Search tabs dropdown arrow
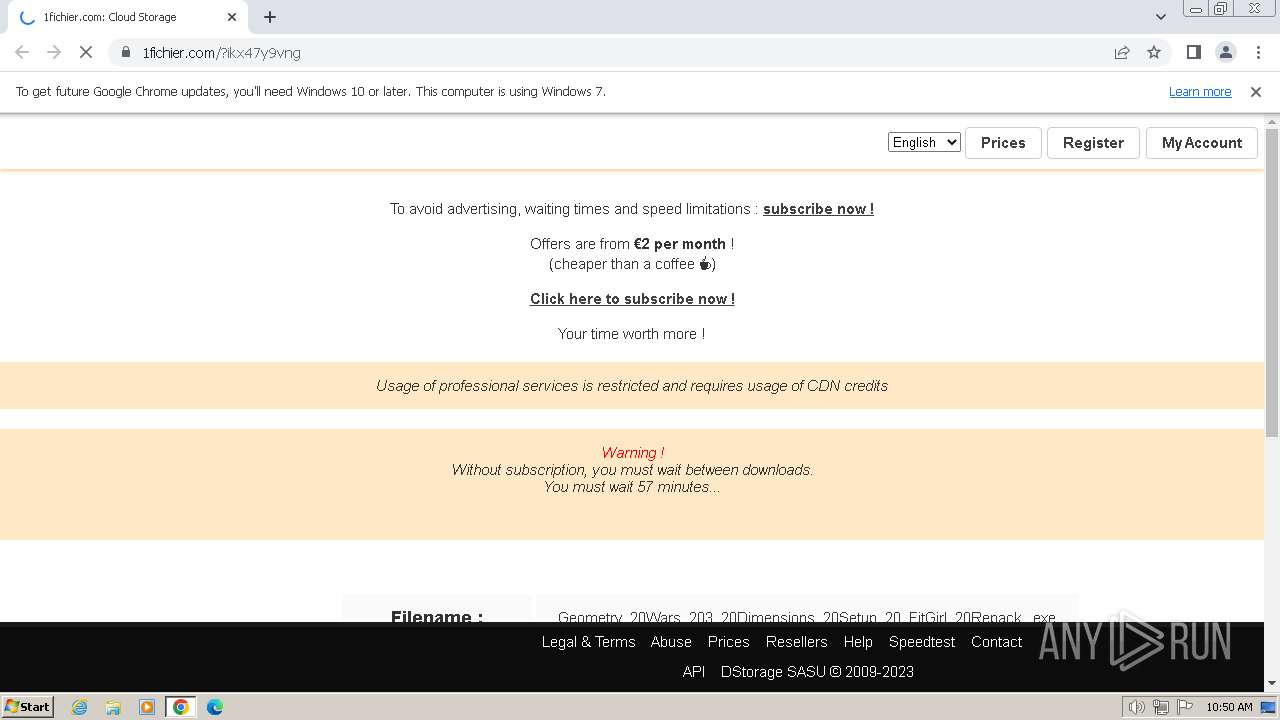 [x=1160, y=17]
